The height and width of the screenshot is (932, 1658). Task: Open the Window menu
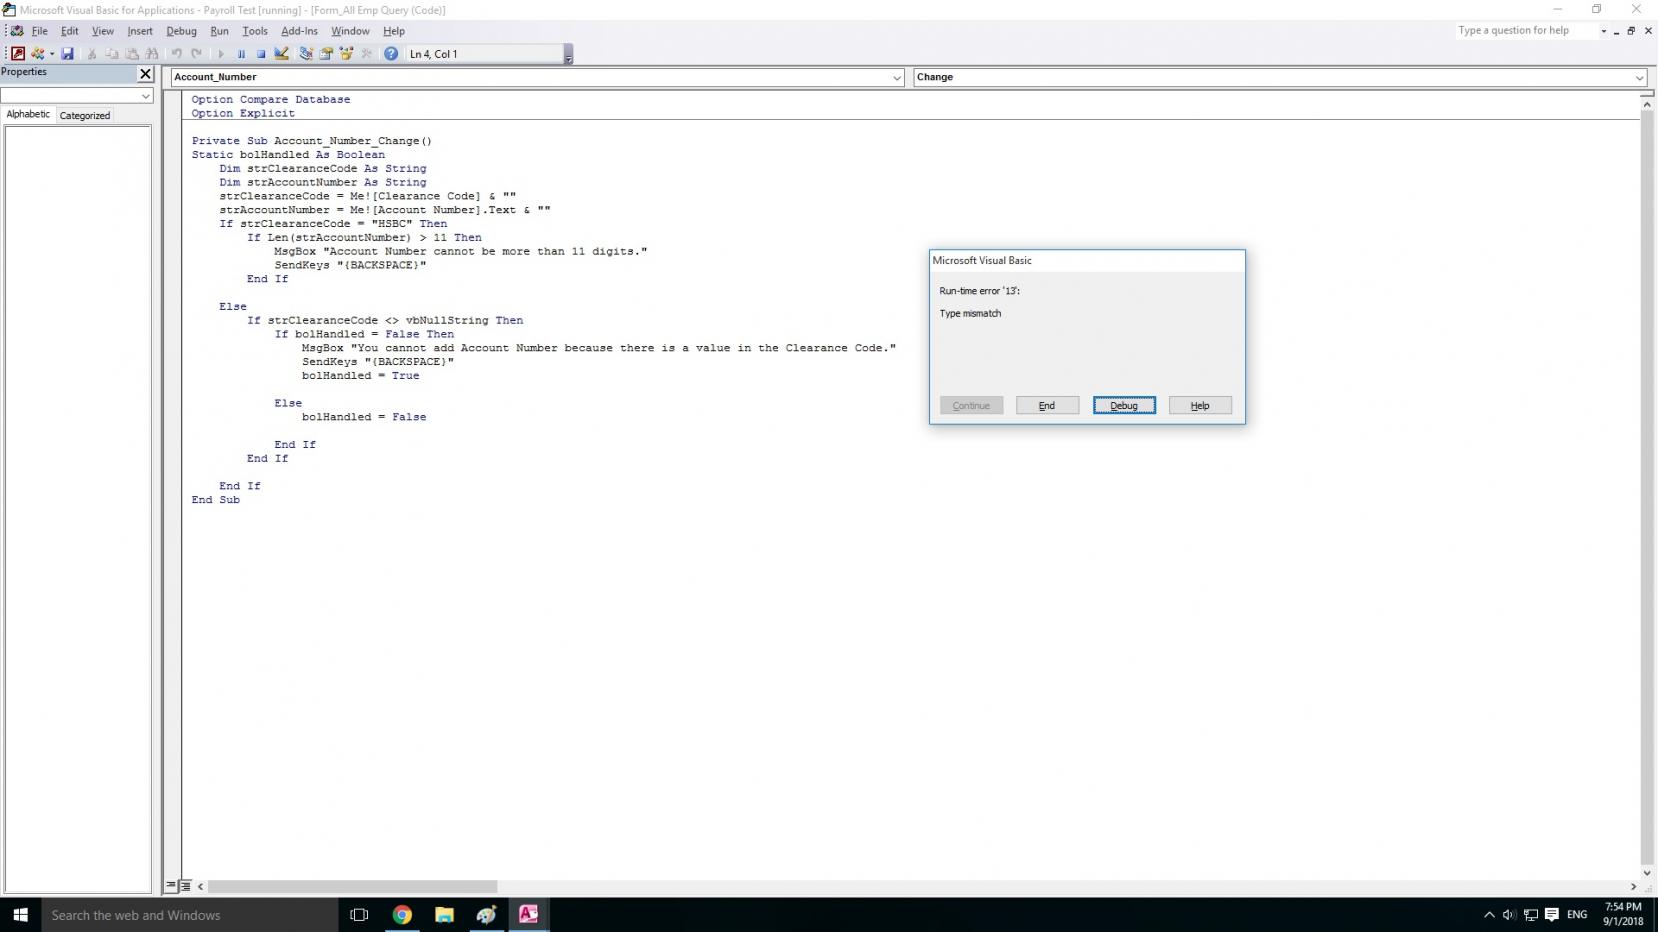(x=350, y=31)
